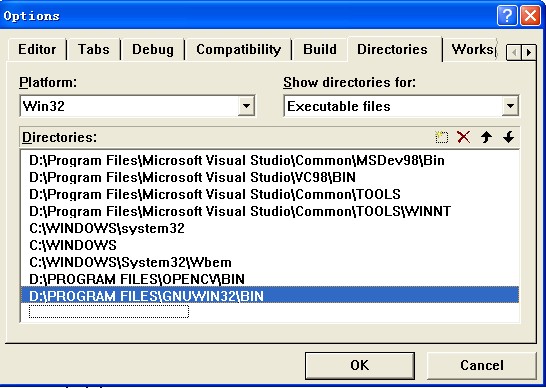Open the Platform dropdown arrow
Image resolution: width=546 pixels, height=388 pixels.
tap(246, 106)
